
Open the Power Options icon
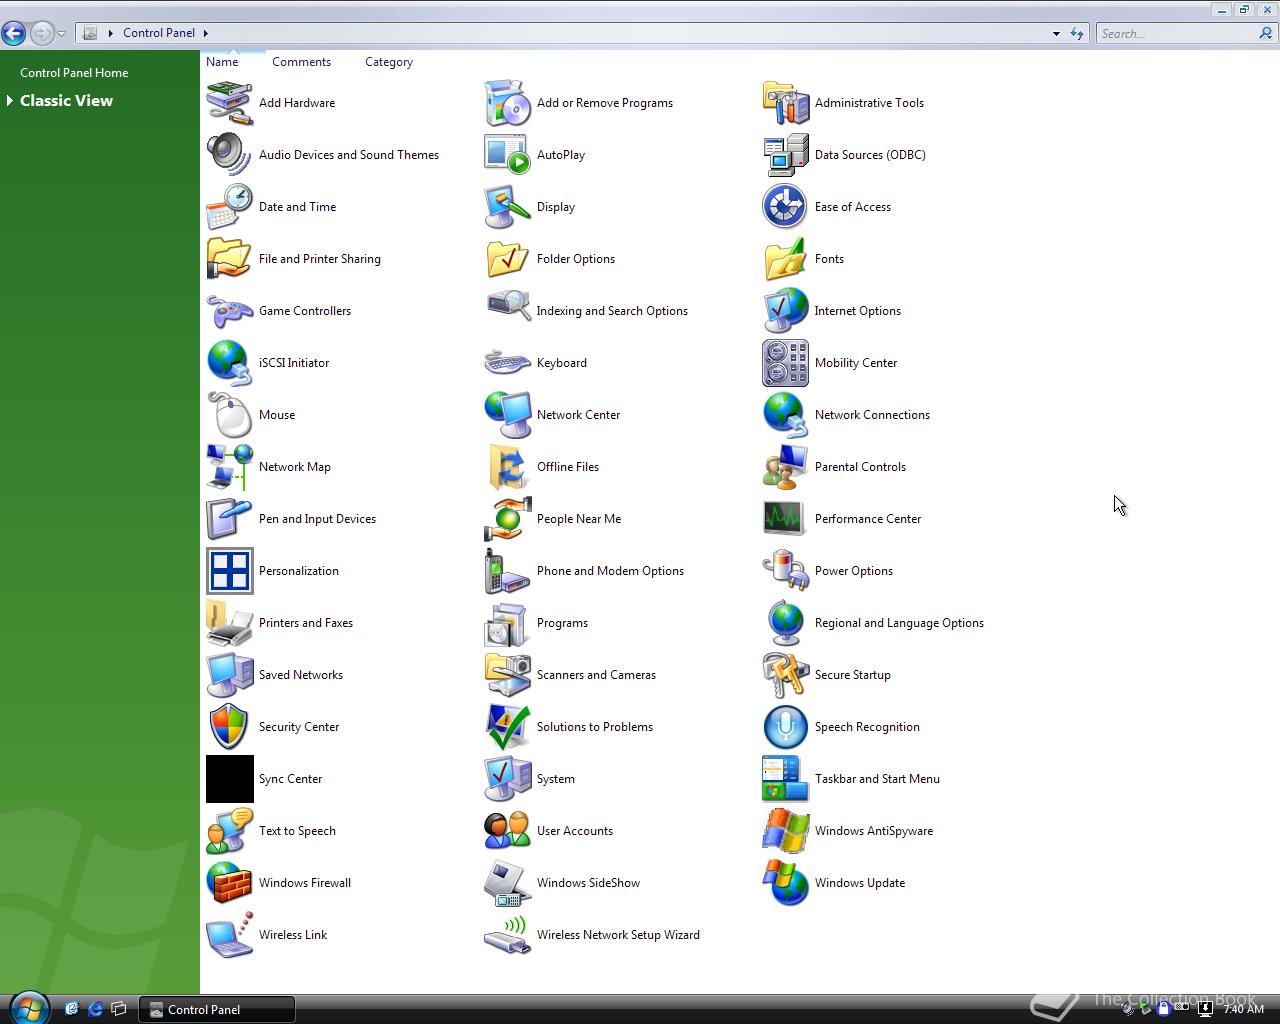[785, 571]
